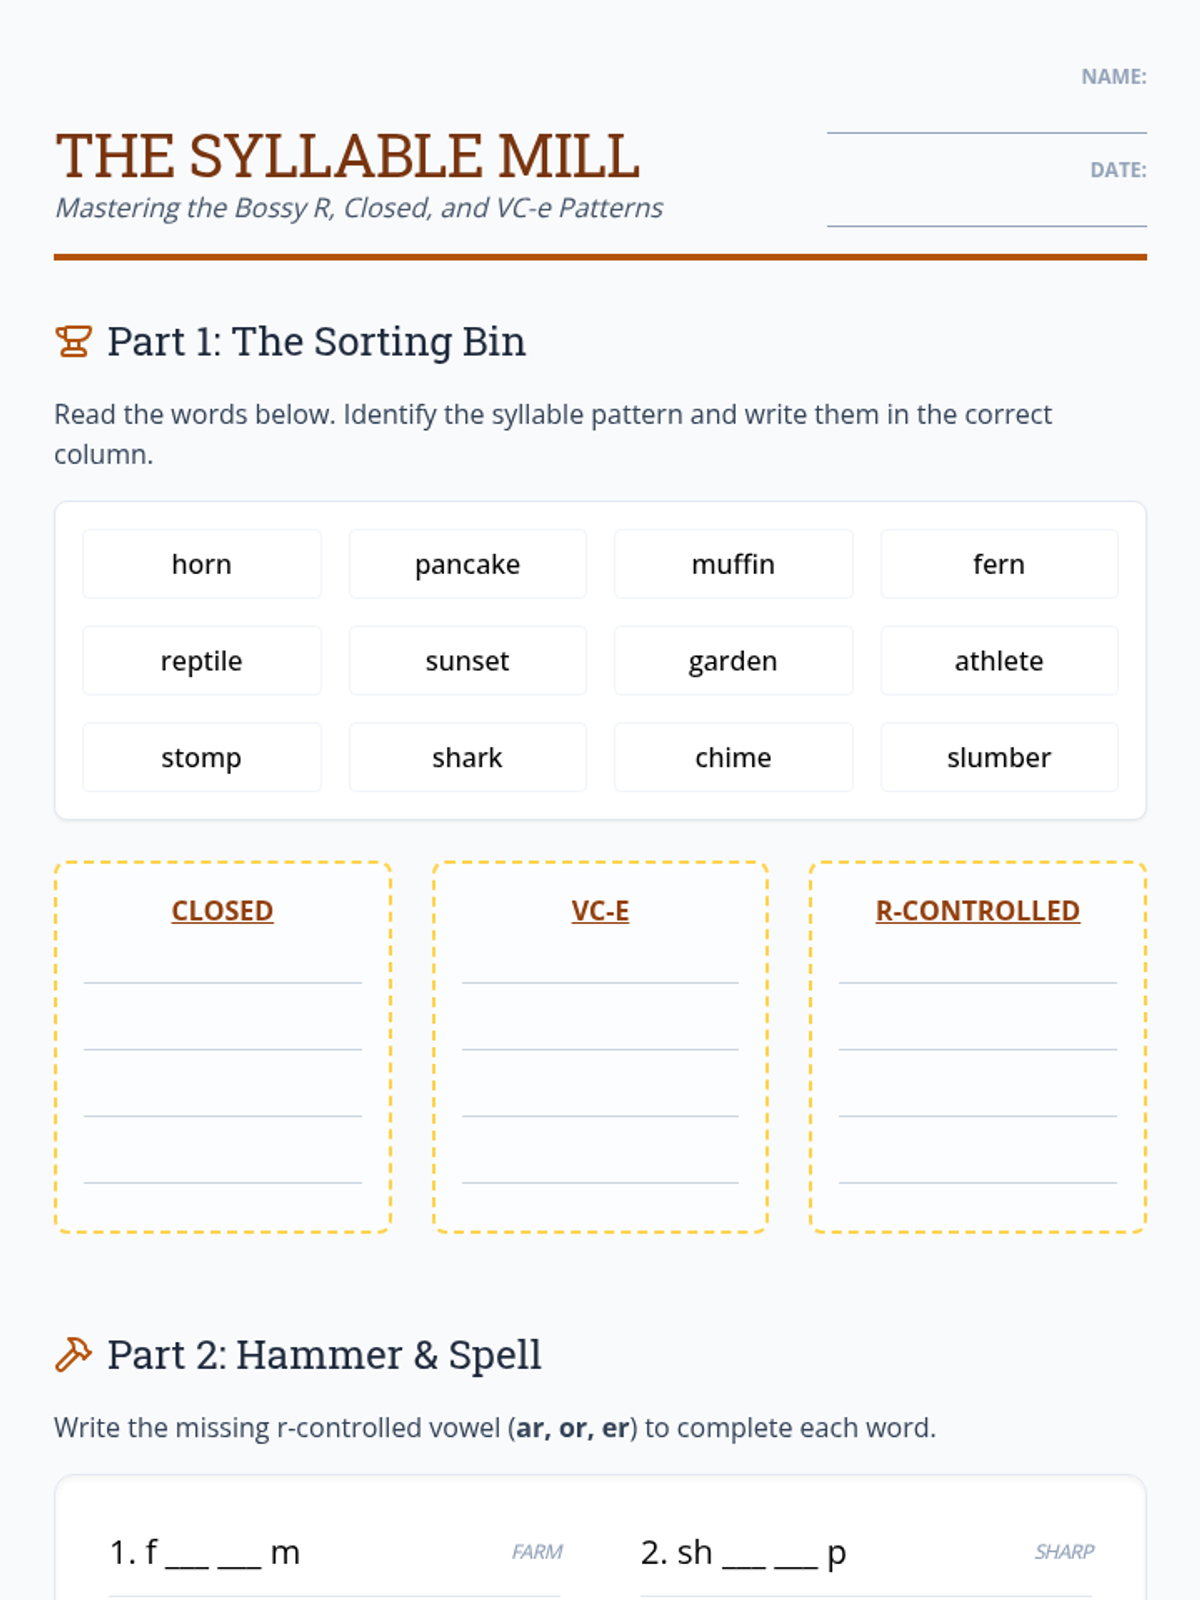The height and width of the screenshot is (1600, 1200).
Task: Pick the 'slumber' word tile
Action: click(x=998, y=758)
